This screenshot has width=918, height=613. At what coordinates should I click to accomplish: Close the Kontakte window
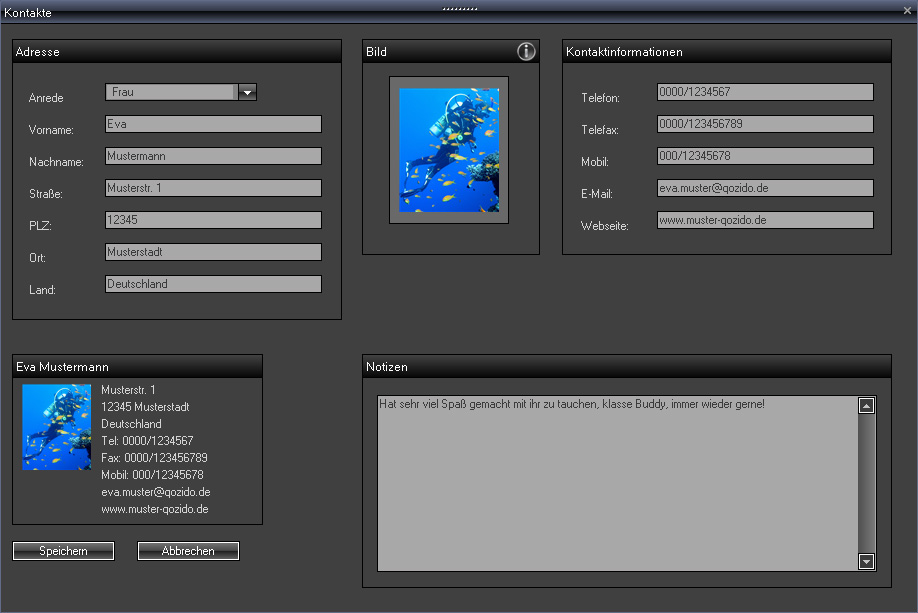[x=906, y=11]
